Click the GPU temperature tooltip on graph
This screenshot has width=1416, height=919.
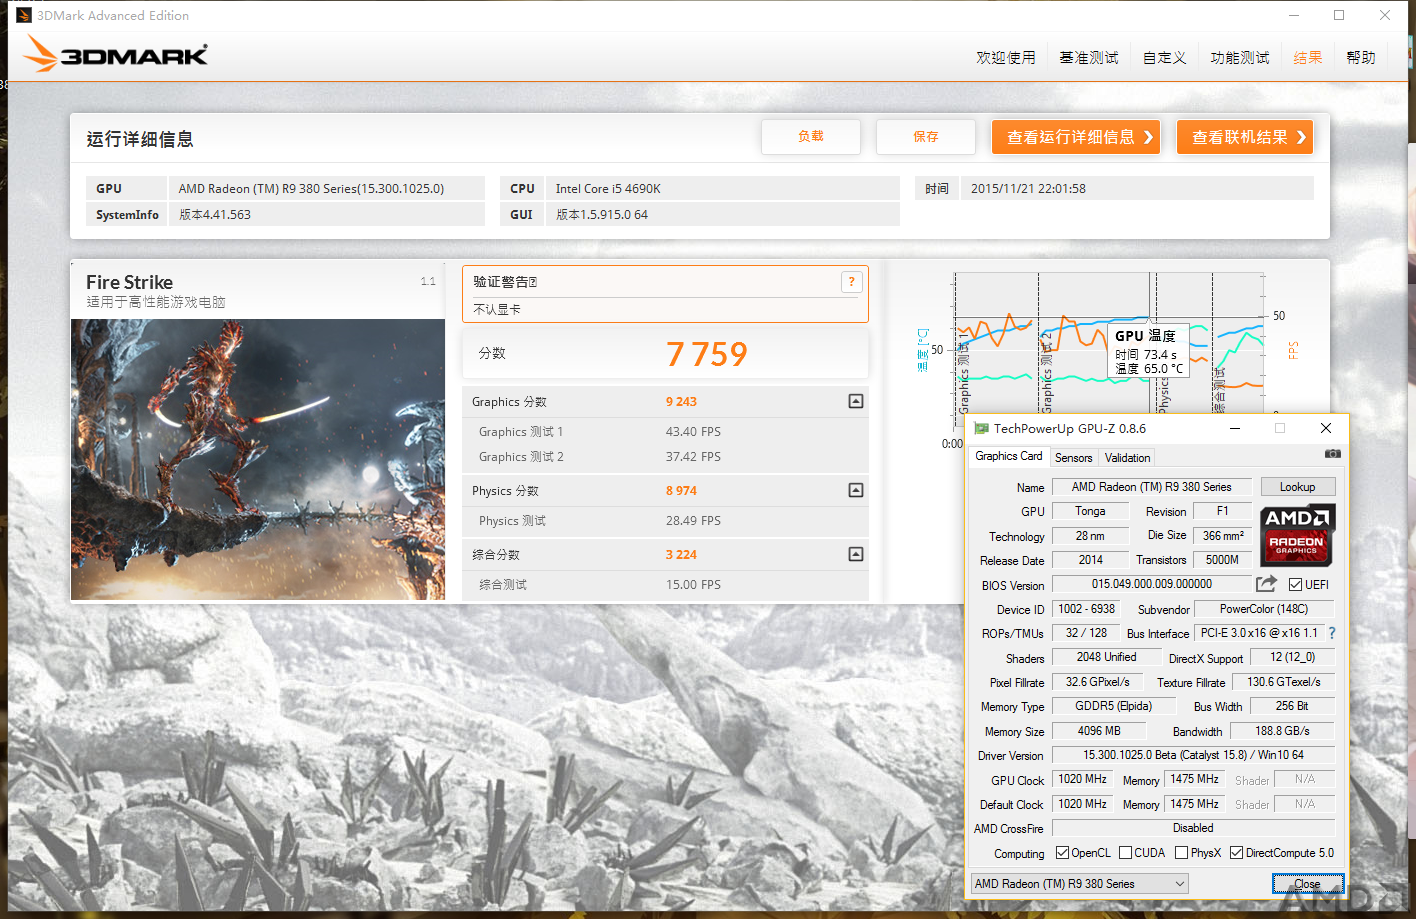tap(1148, 351)
